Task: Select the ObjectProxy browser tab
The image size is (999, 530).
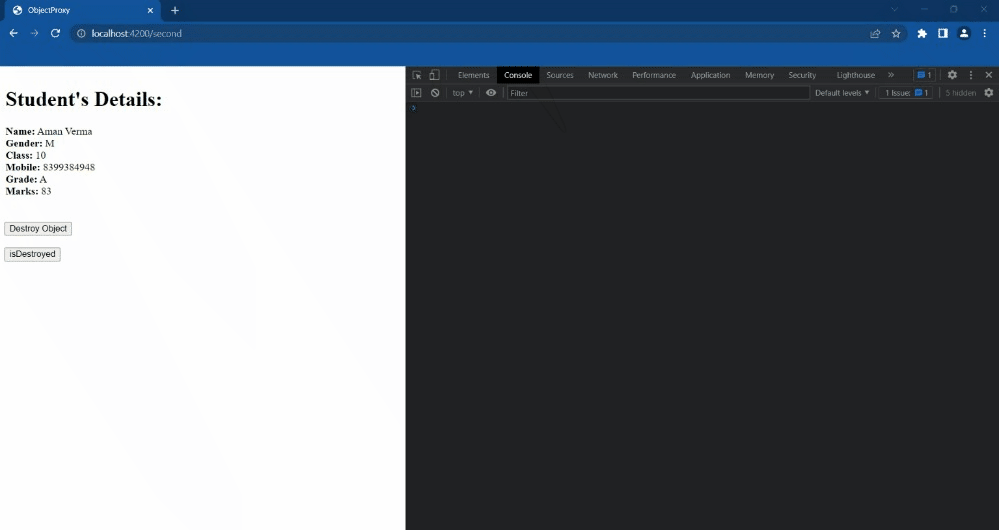Action: [80, 10]
